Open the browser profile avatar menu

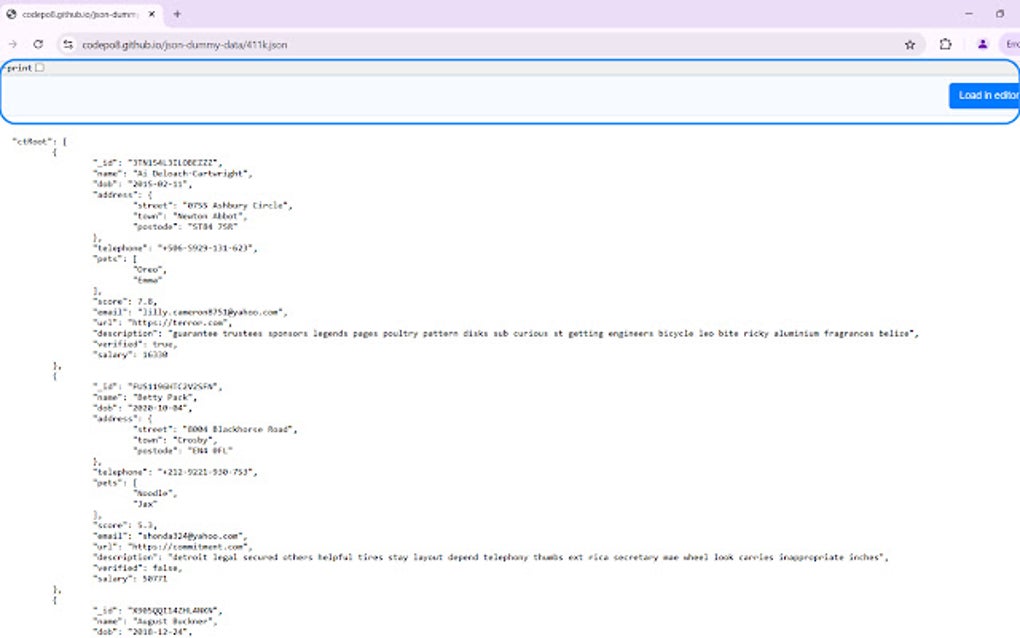pos(981,45)
